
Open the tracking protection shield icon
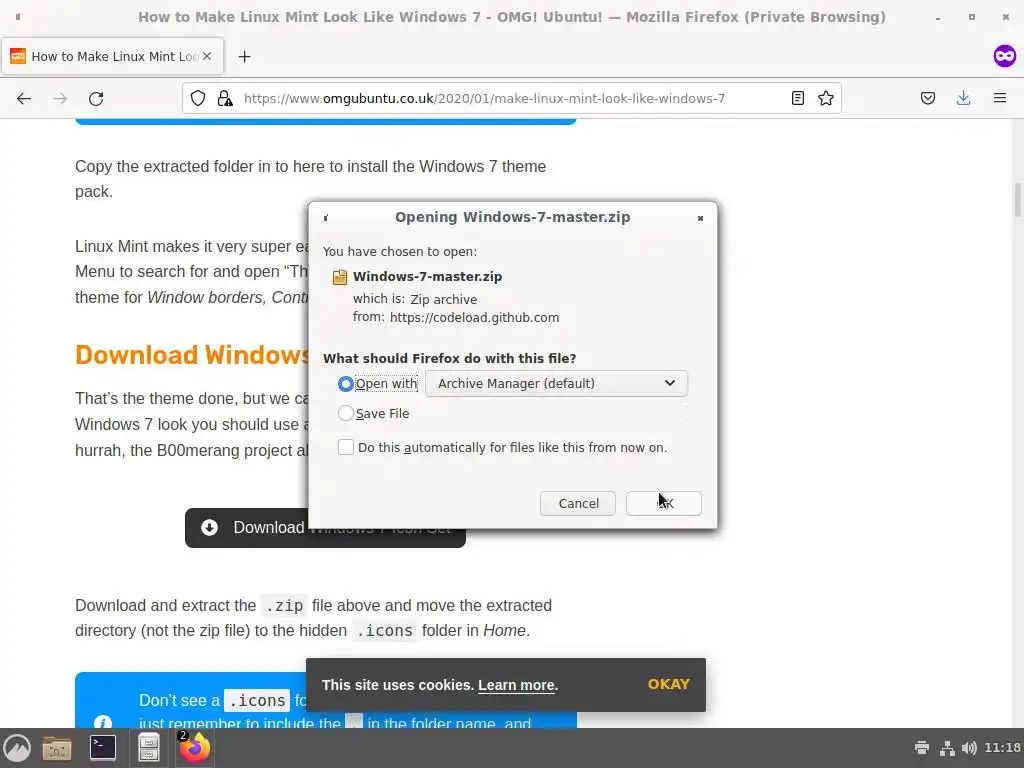[198, 99]
